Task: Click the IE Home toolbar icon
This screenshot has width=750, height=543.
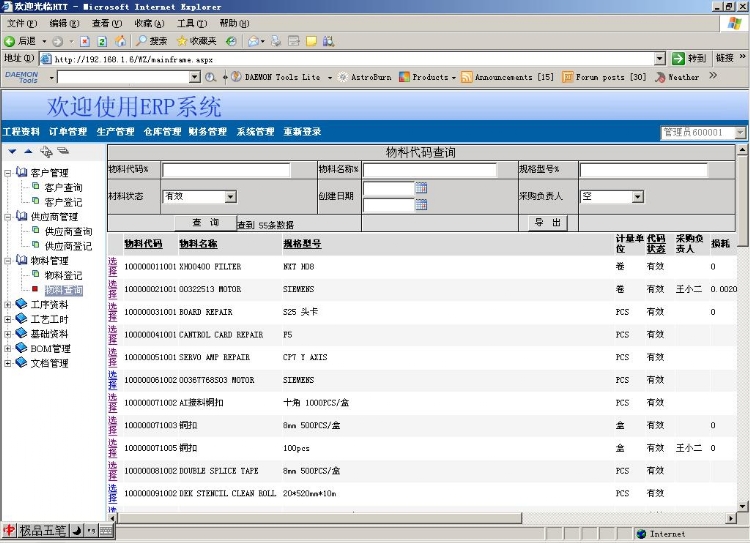Action: click(x=120, y=41)
